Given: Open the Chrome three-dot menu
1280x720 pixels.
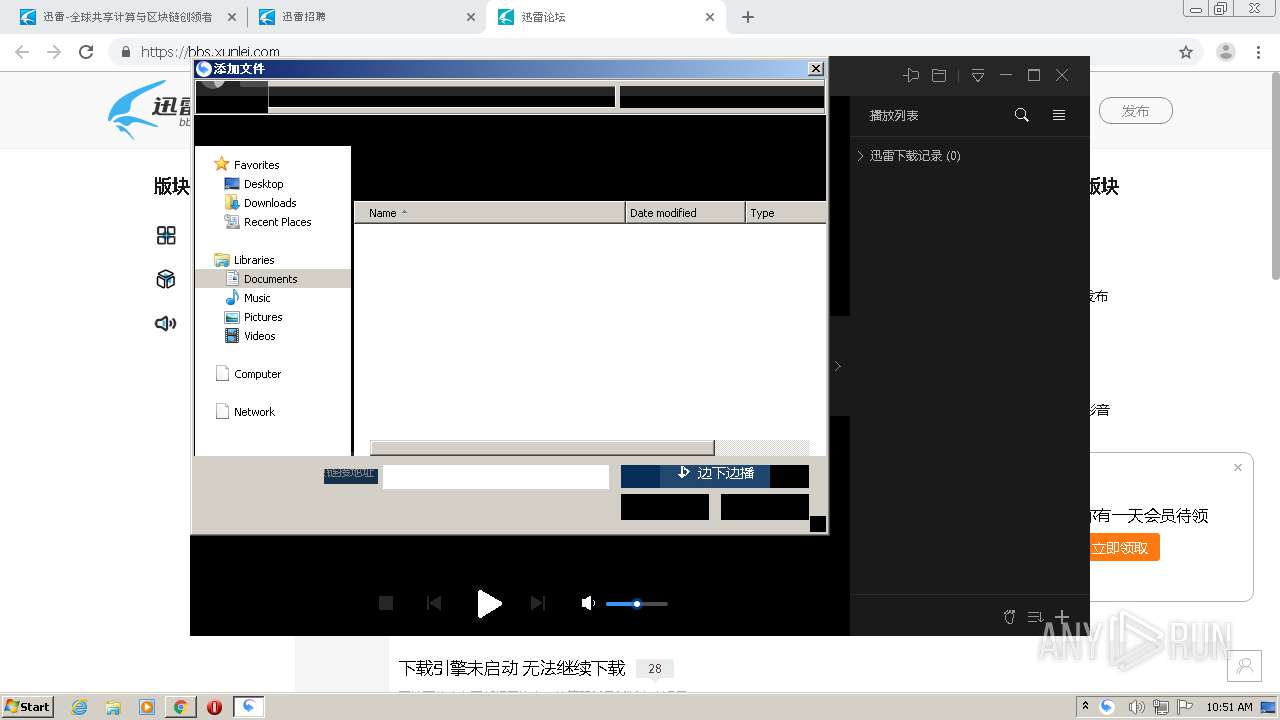Looking at the screenshot, I should point(1259,52).
